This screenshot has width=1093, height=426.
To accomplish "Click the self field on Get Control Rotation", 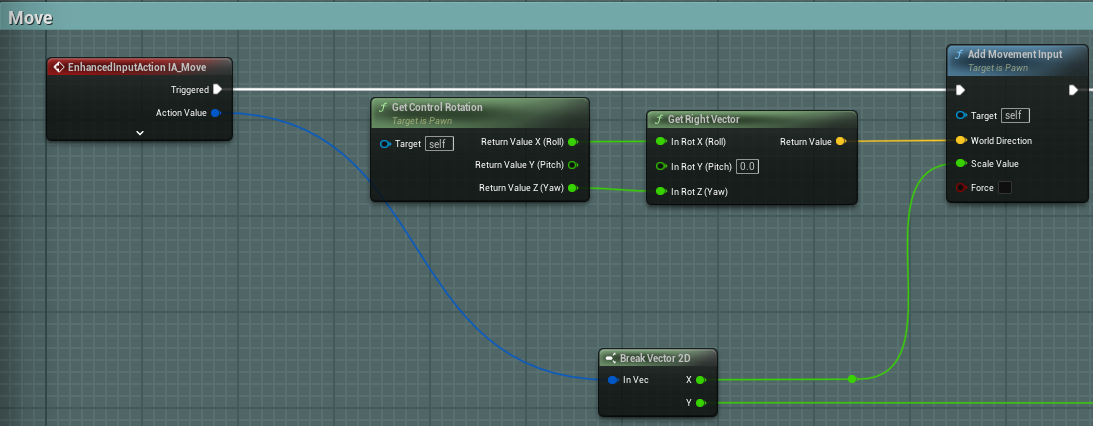I will pos(439,144).
